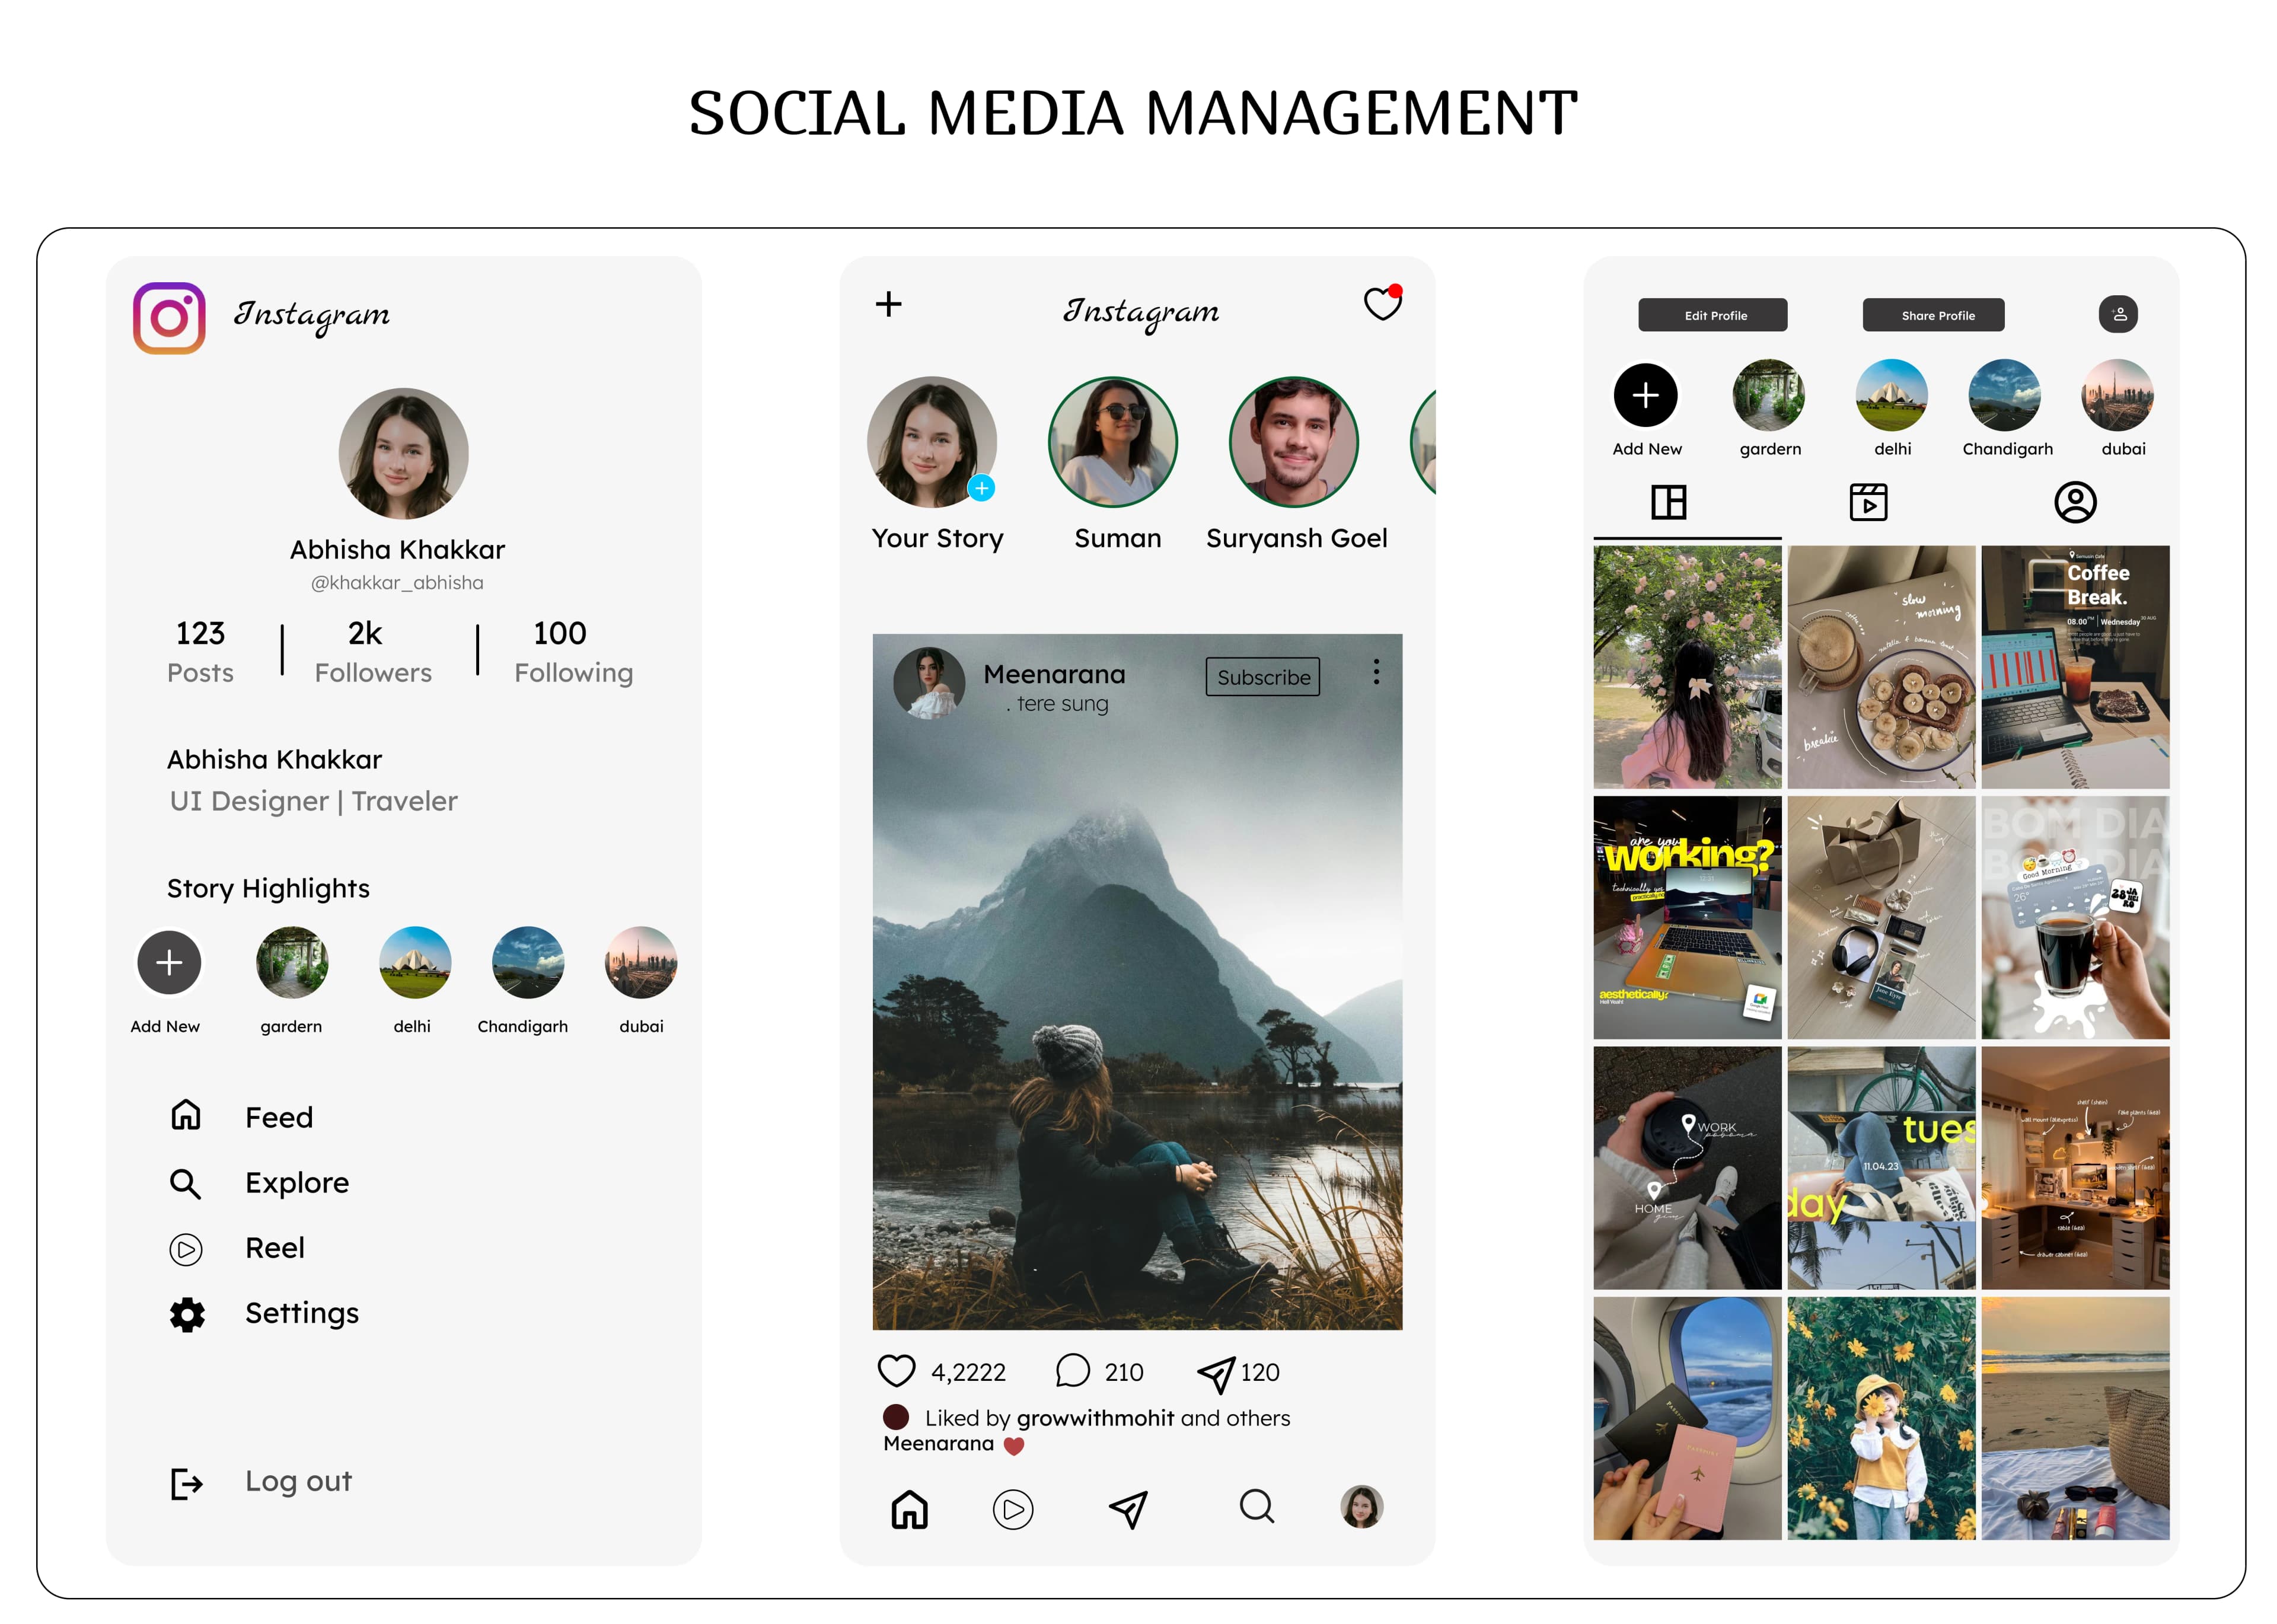
Task: Subscribe to Meenarana
Action: click(1262, 677)
